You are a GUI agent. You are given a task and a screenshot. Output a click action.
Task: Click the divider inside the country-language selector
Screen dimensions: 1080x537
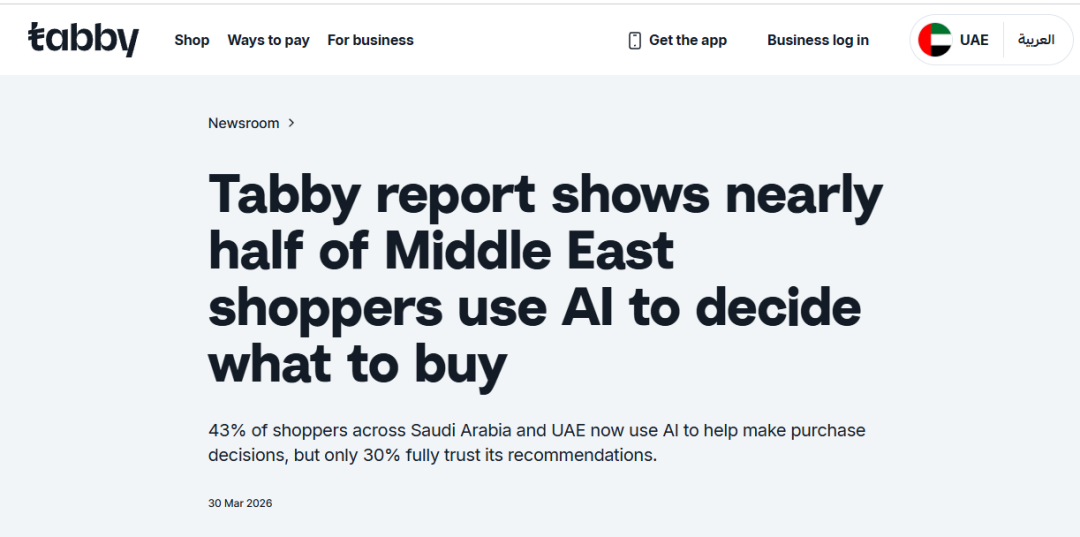1003,40
